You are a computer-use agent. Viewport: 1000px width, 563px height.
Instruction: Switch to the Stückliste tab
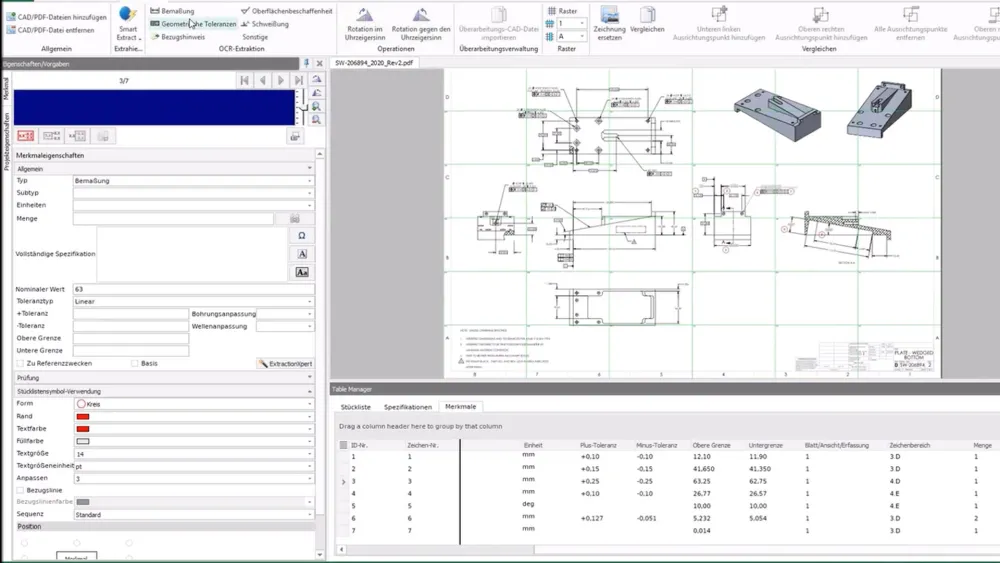(x=355, y=407)
